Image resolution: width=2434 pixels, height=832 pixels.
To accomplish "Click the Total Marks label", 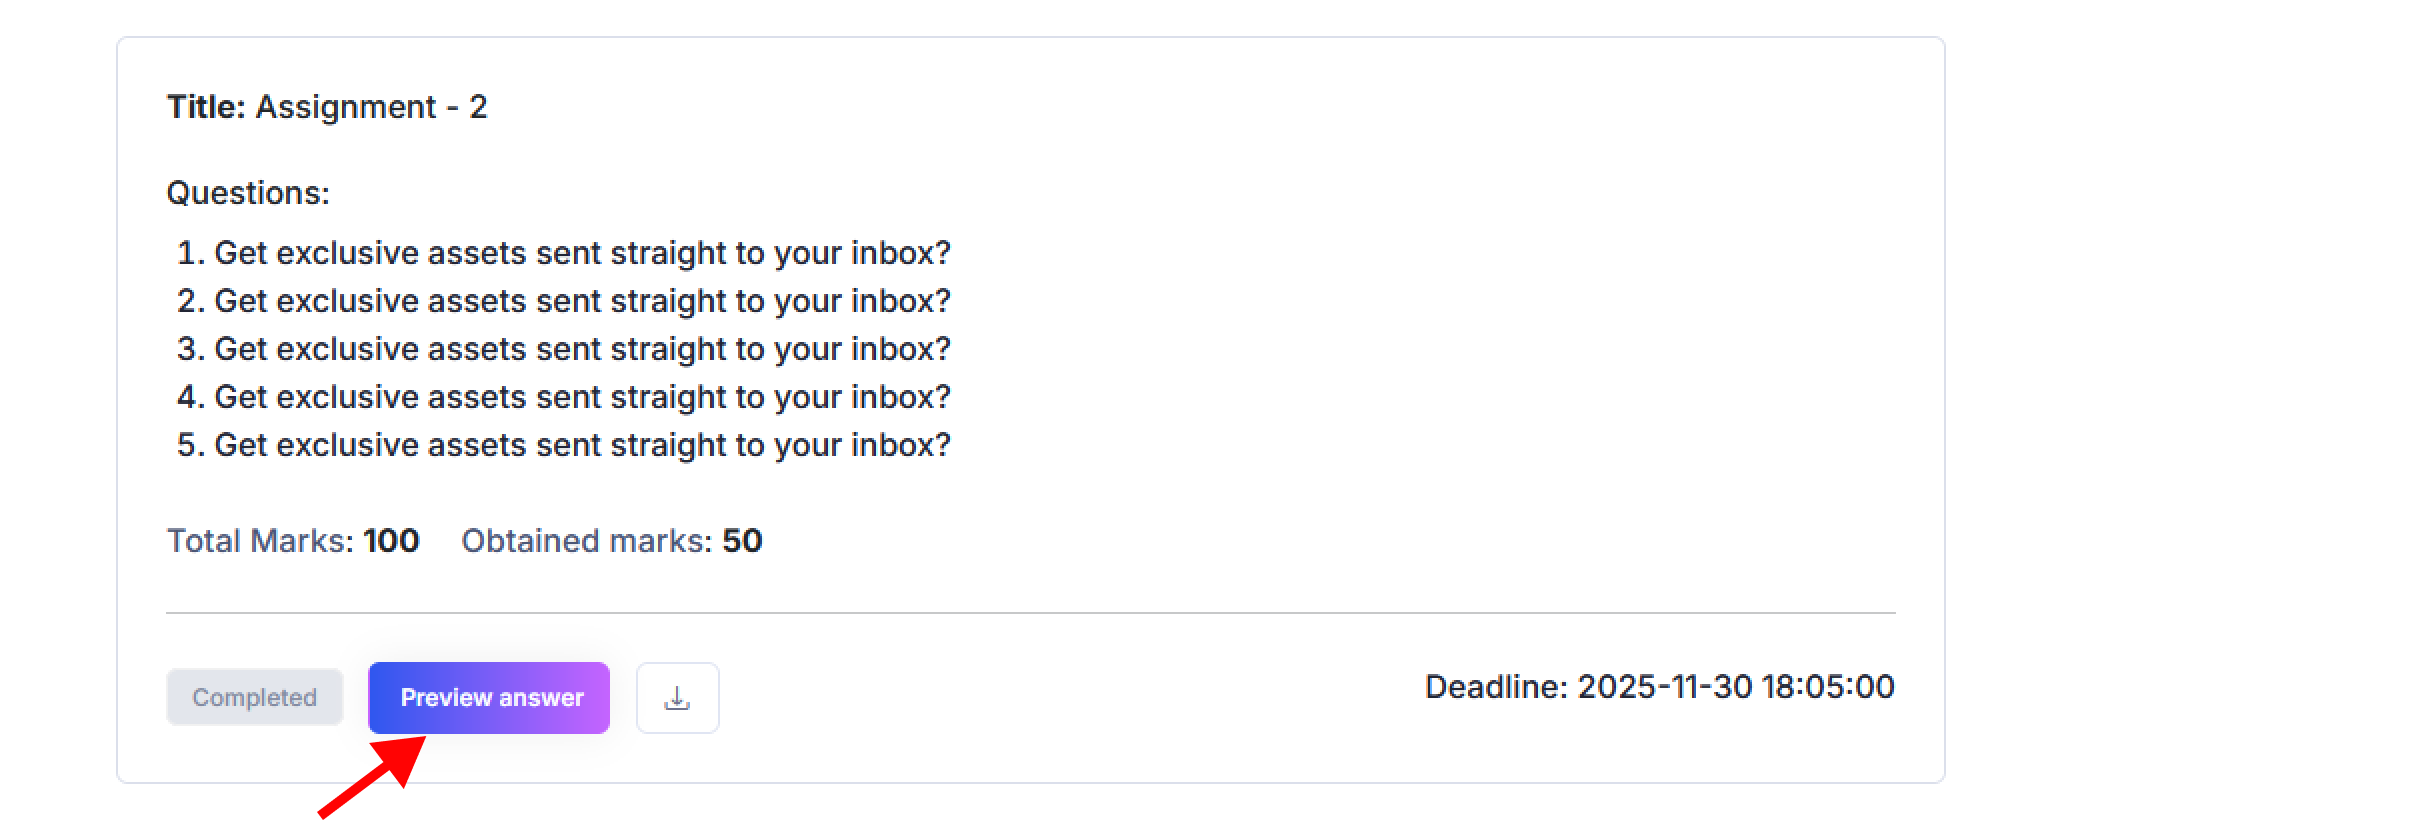I will (x=260, y=541).
